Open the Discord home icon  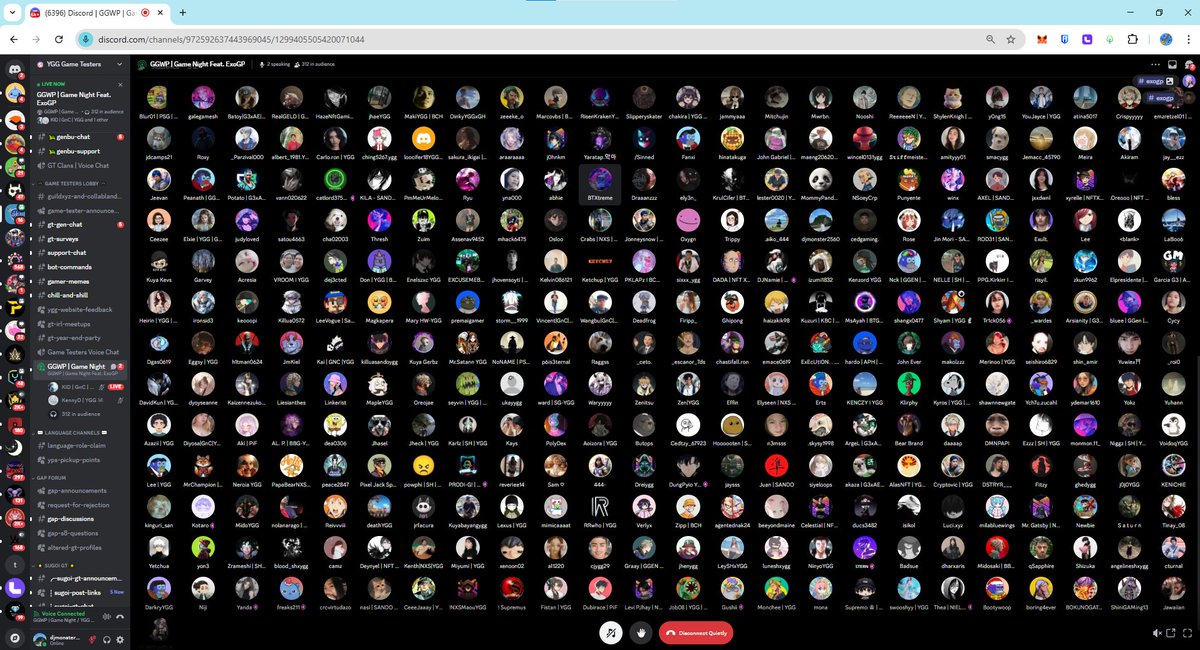coord(15,67)
